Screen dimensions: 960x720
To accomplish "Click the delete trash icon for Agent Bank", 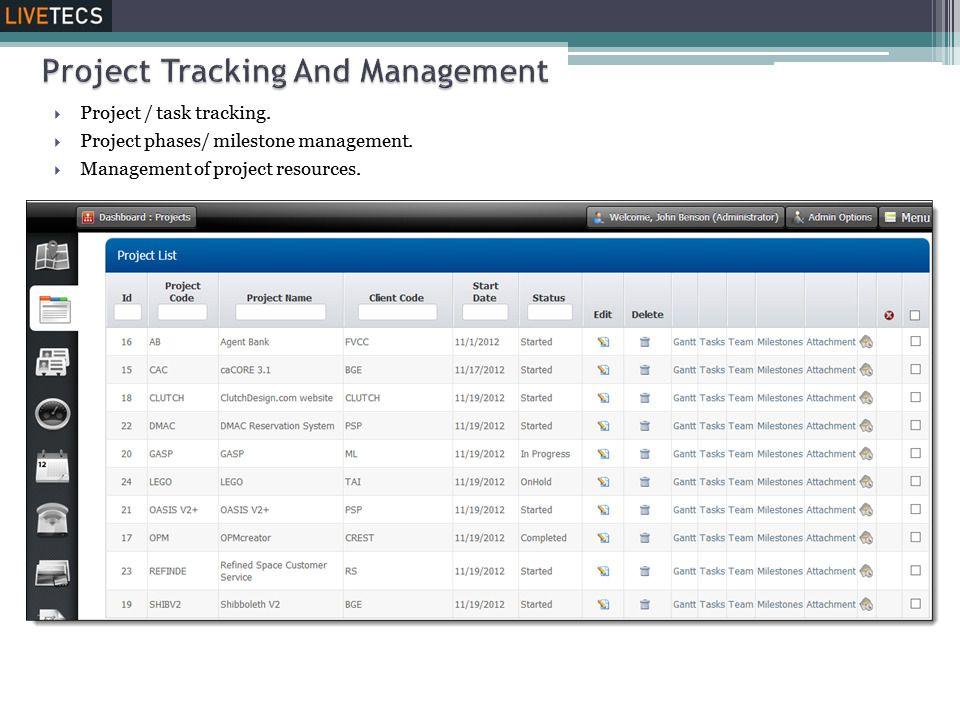I will pyautogui.click(x=645, y=342).
